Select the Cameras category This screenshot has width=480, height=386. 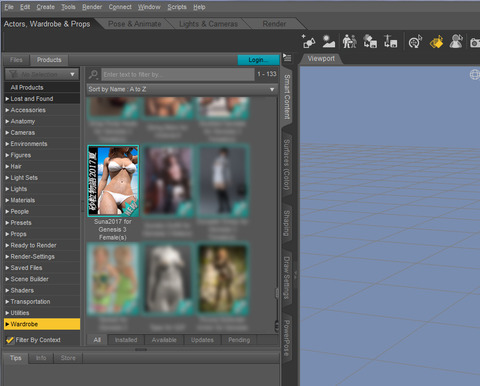[42, 133]
